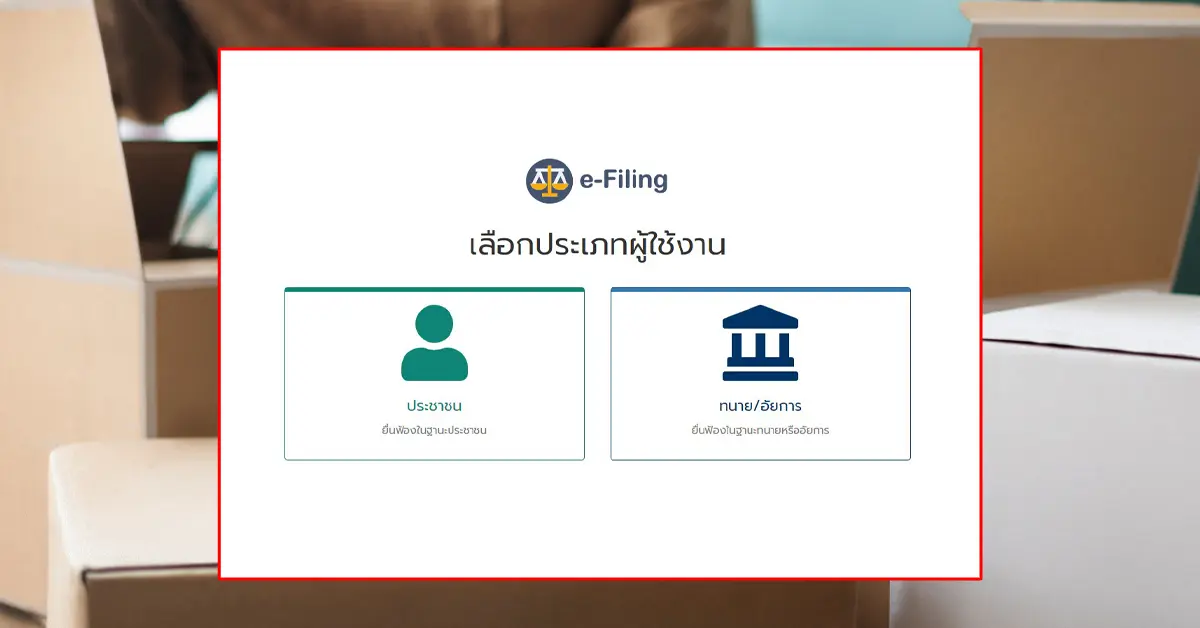Click the head of the citizen person icon

(x=434, y=324)
